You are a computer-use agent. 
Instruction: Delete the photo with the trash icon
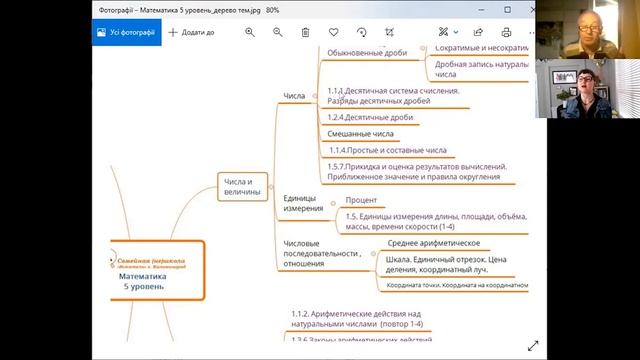305,32
